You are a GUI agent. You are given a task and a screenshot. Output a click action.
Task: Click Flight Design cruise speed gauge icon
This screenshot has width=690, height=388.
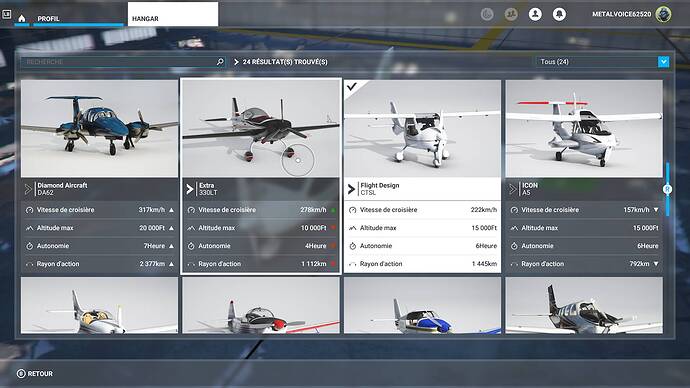pyautogui.click(x=352, y=210)
